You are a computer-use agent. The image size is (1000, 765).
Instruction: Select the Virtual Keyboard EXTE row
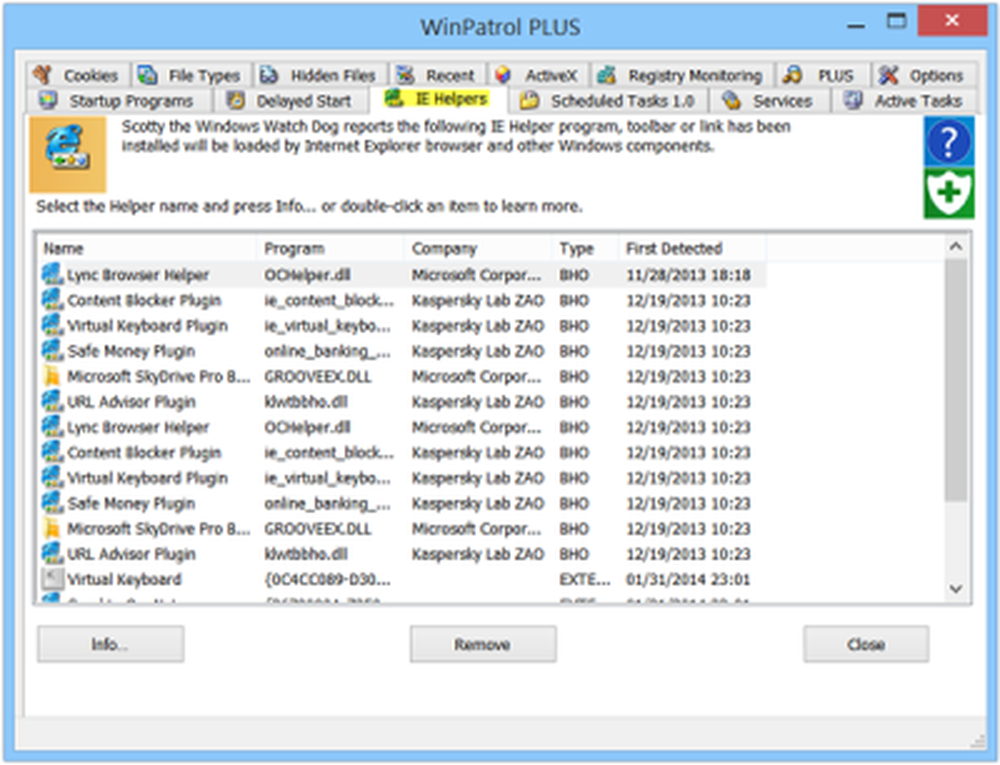tap(402, 579)
